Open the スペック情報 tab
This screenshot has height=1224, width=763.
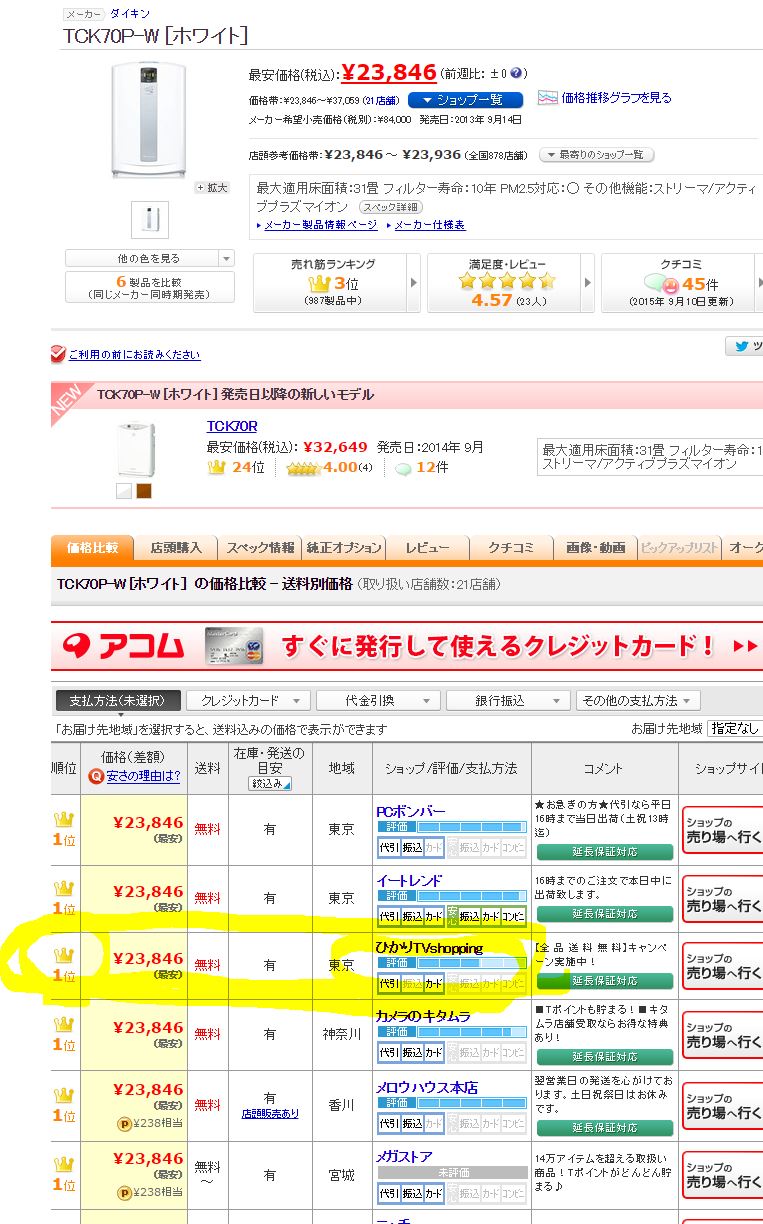pyautogui.click(x=259, y=548)
